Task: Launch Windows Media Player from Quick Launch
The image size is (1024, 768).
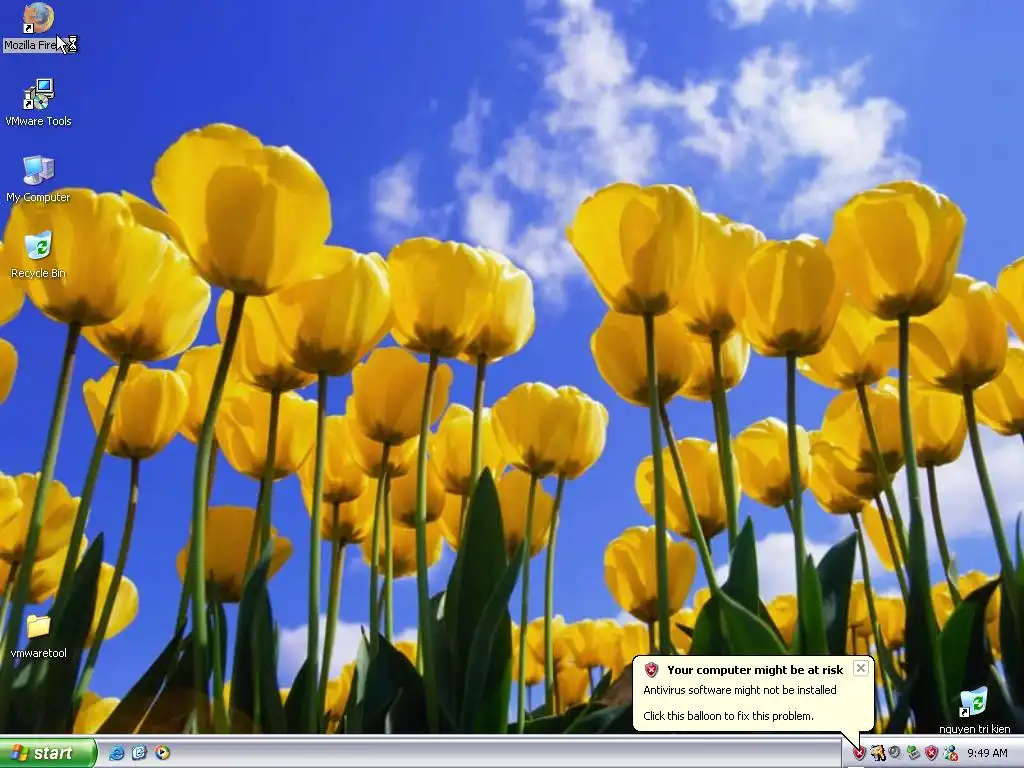Action: (x=163, y=753)
